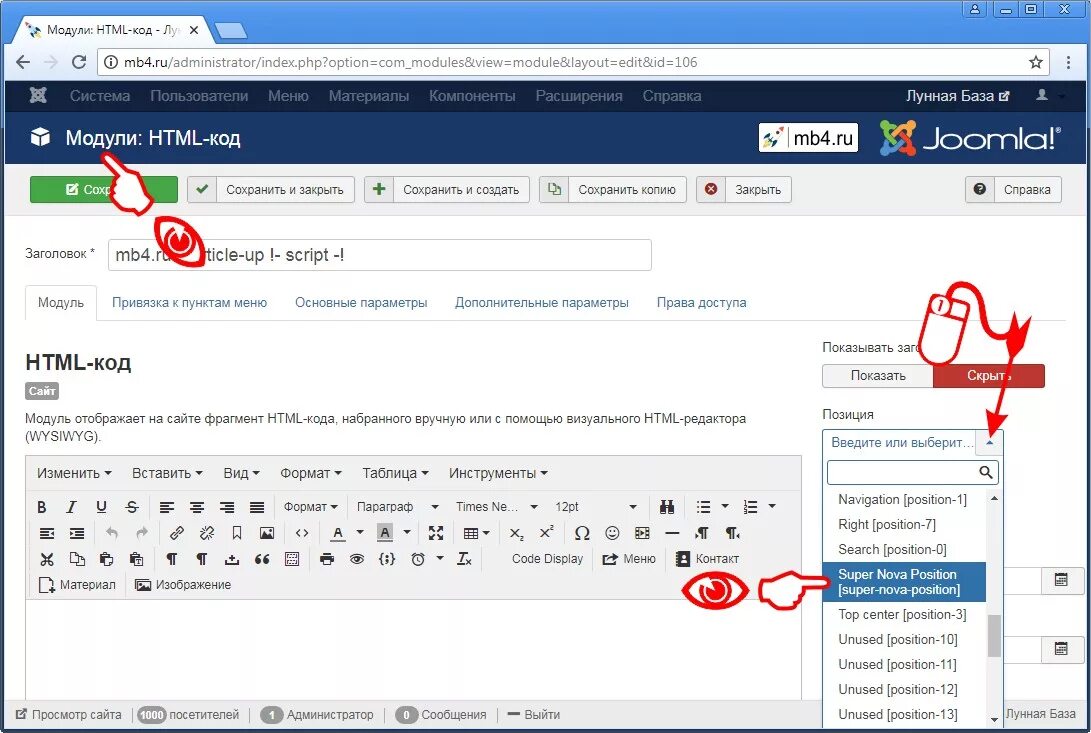Increase the paragraph indent
This screenshot has height=733, width=1091.
tap(77, 533)
